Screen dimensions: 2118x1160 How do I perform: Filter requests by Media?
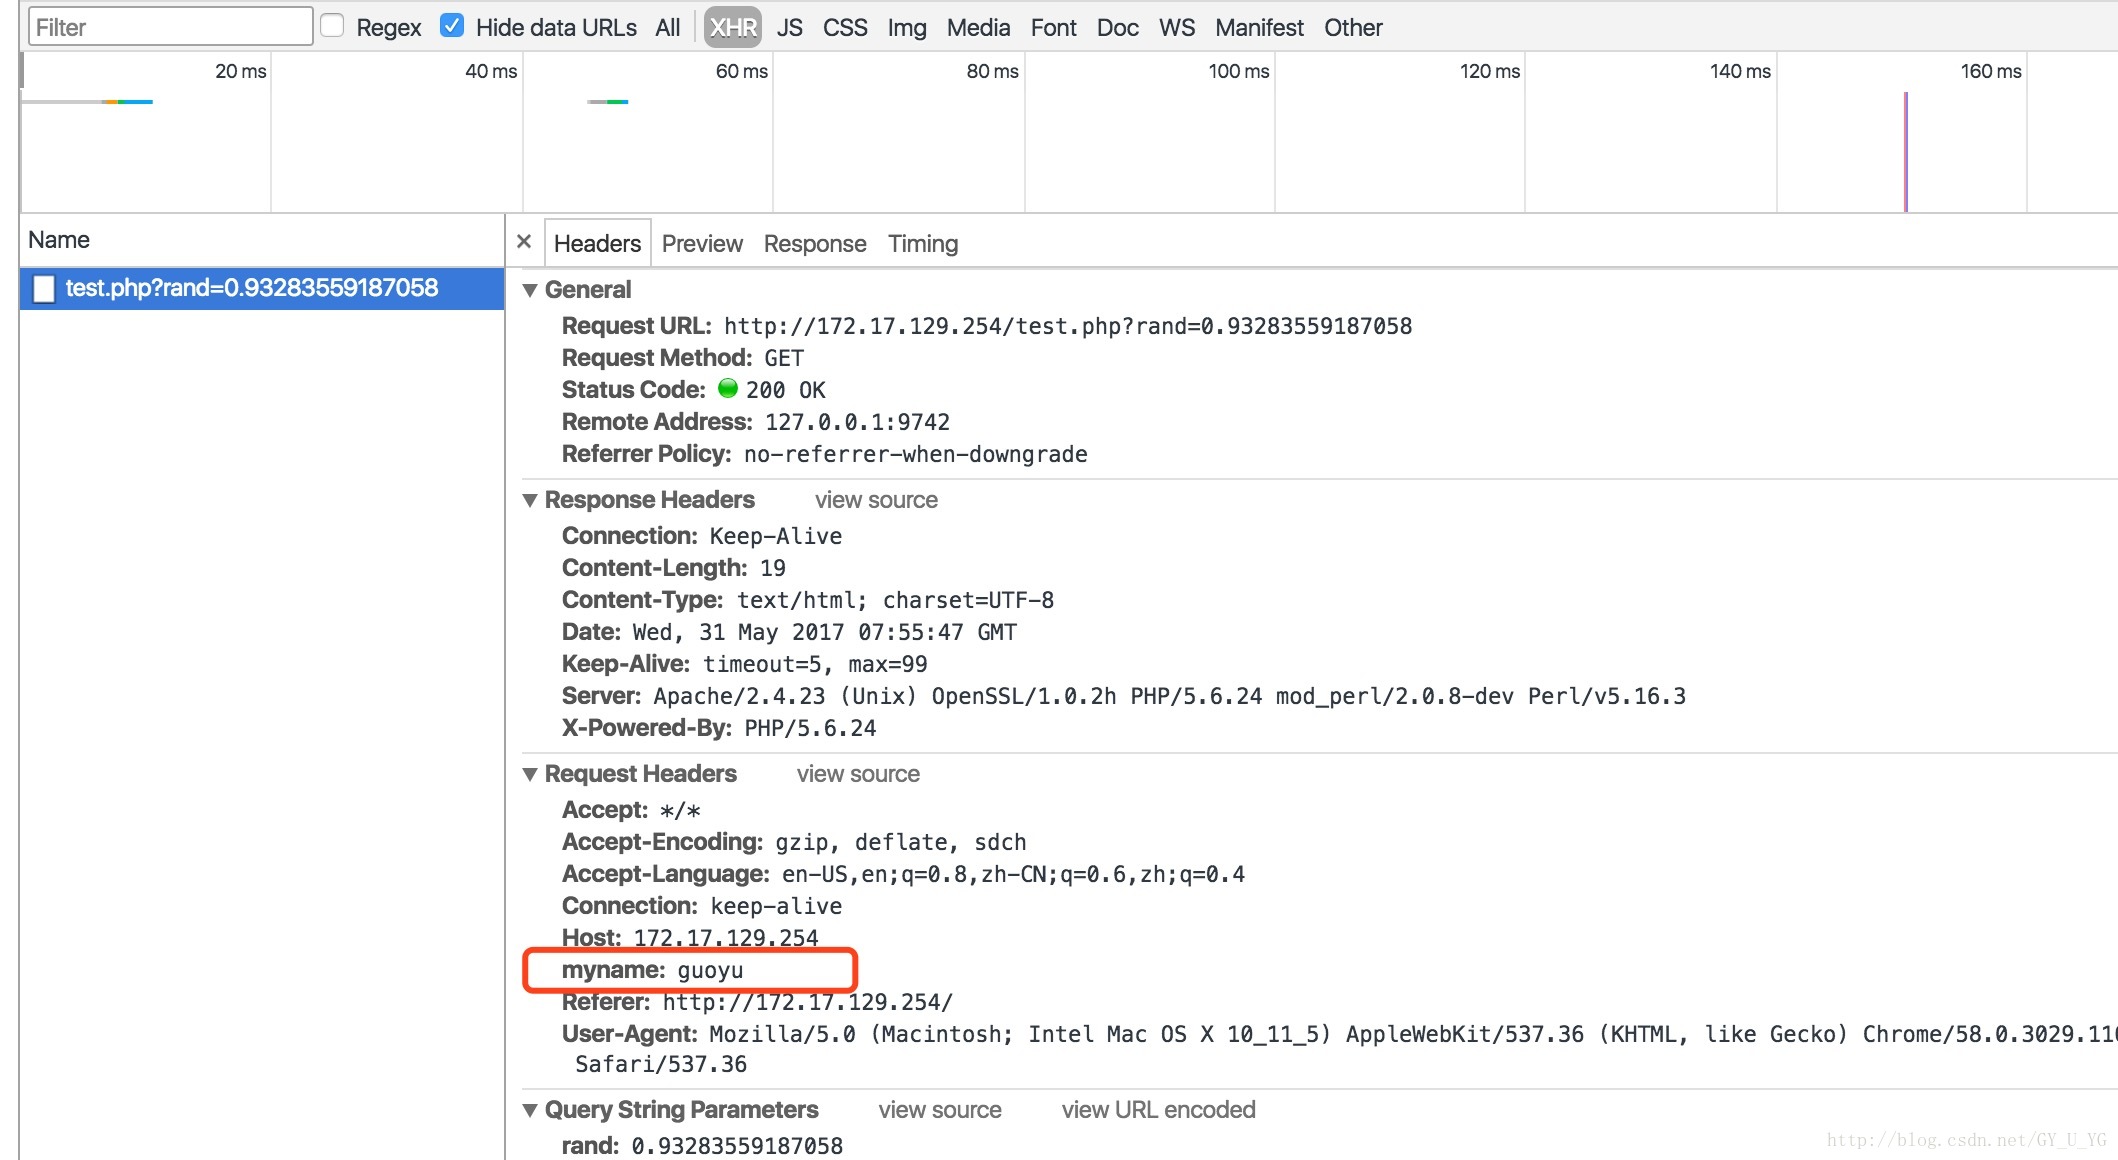pyautogui.click(x=978, y=28)
